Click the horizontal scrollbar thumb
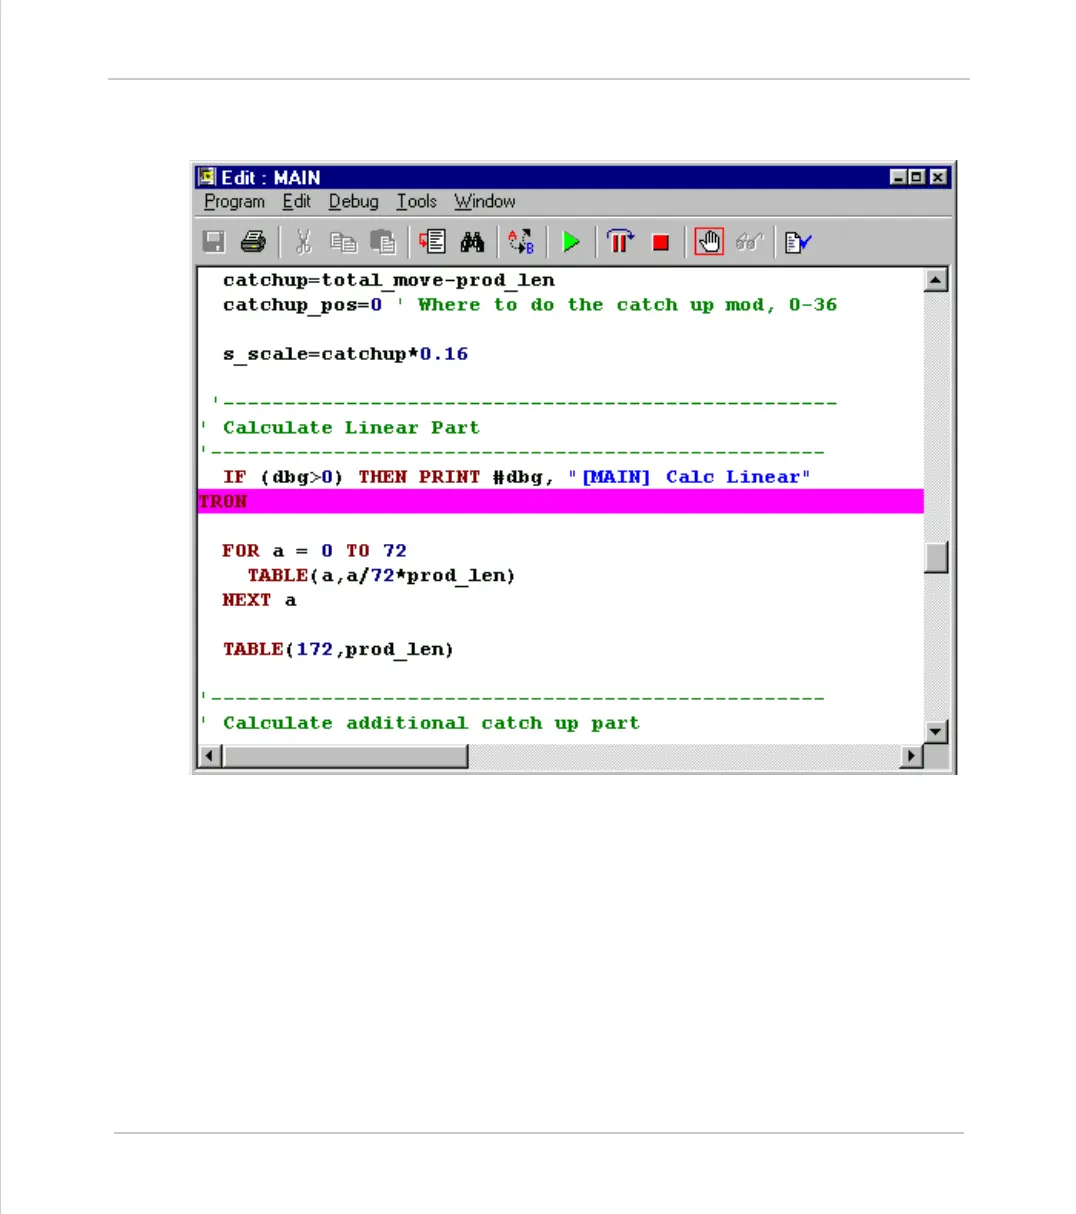This screenshot has width=1076, height=1214. tap(345, 756)
